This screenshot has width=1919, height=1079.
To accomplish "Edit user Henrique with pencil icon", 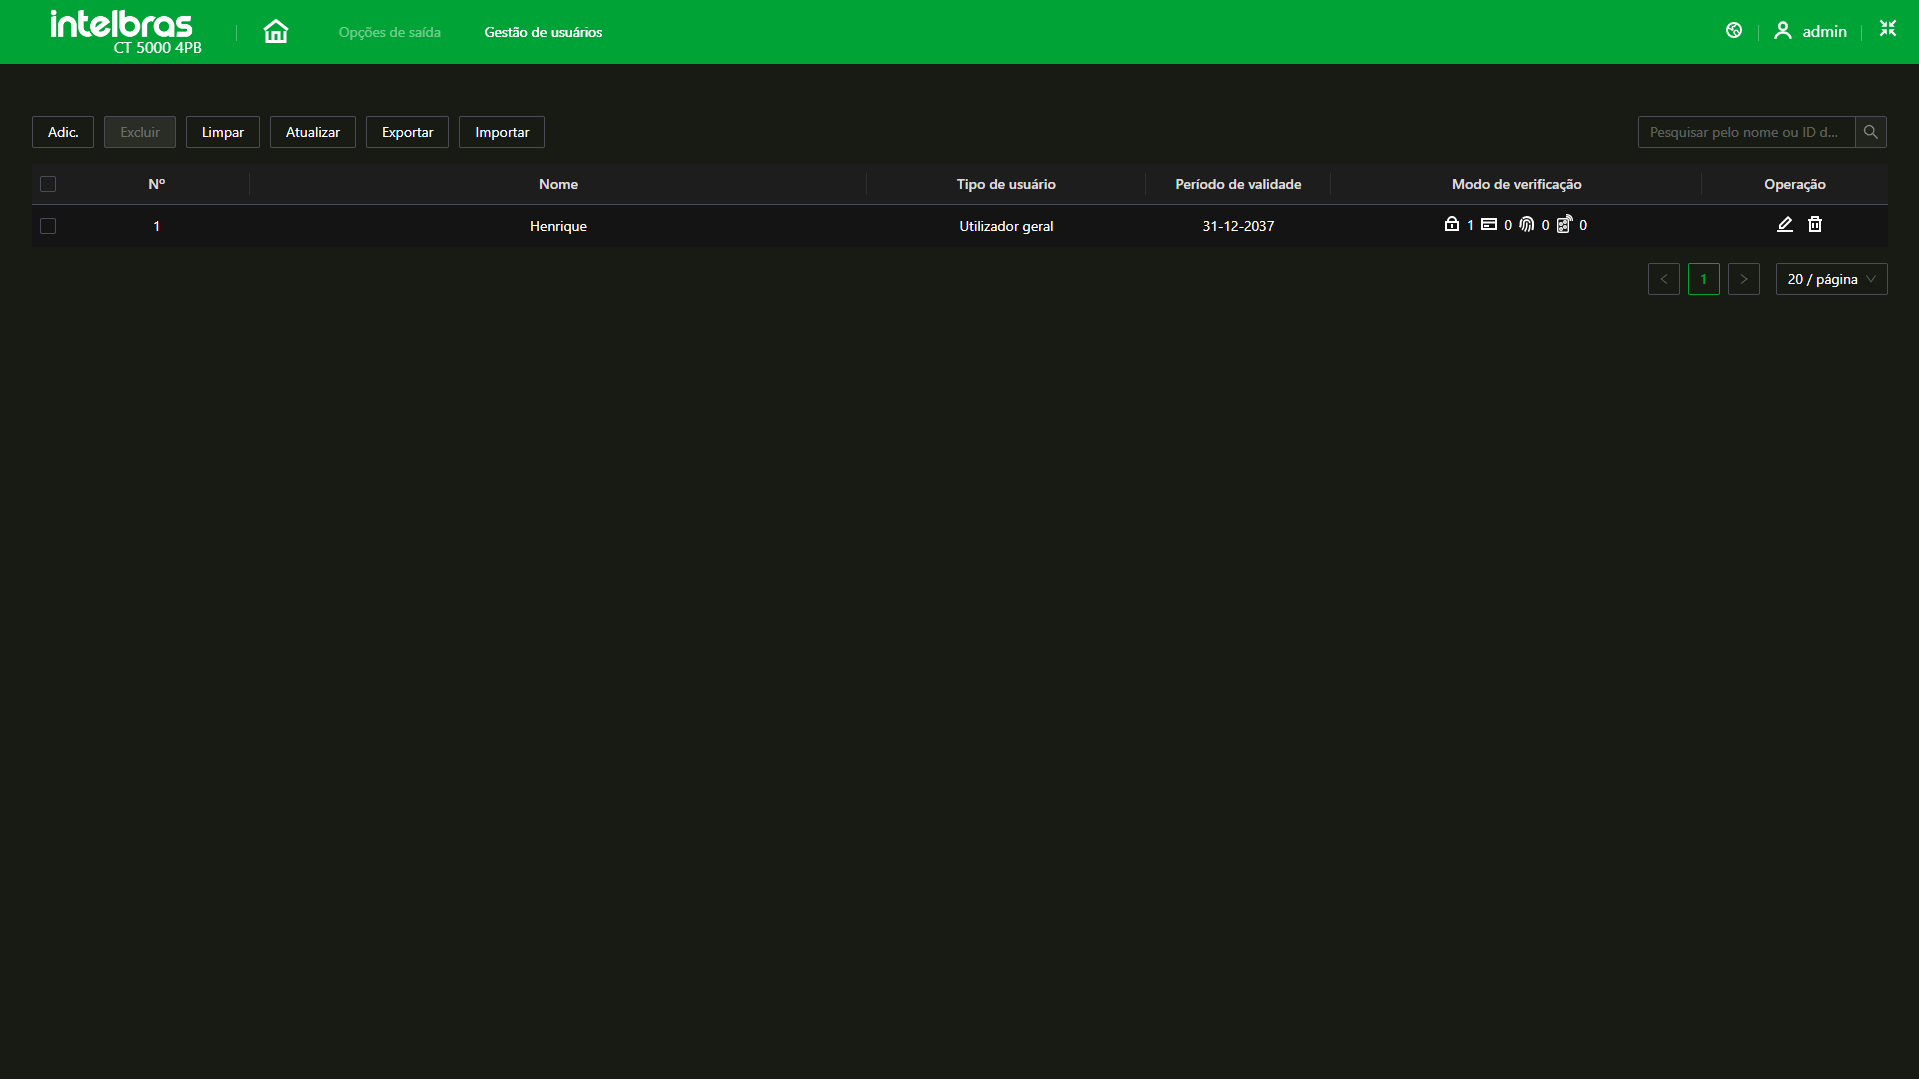I will coord(1784,225).
